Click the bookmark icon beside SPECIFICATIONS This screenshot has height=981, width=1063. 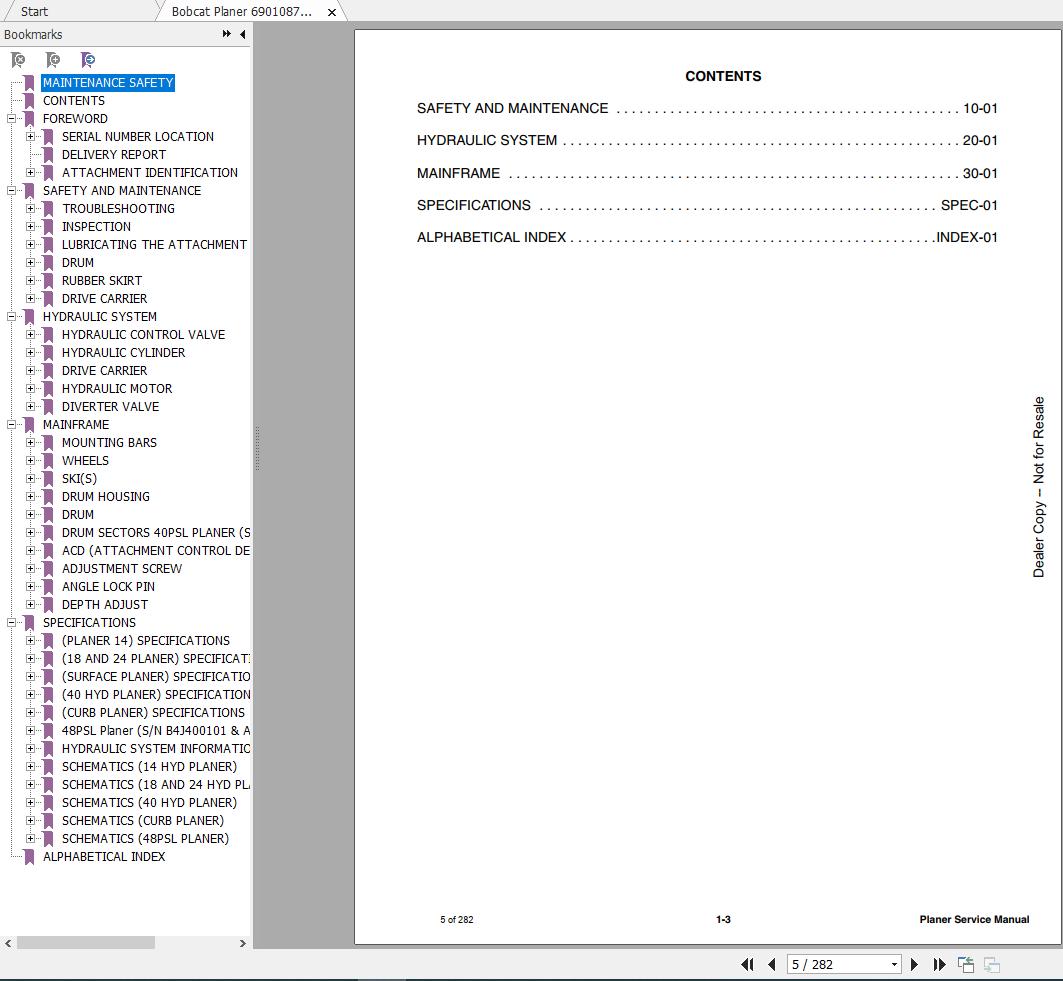coord(29,622)
